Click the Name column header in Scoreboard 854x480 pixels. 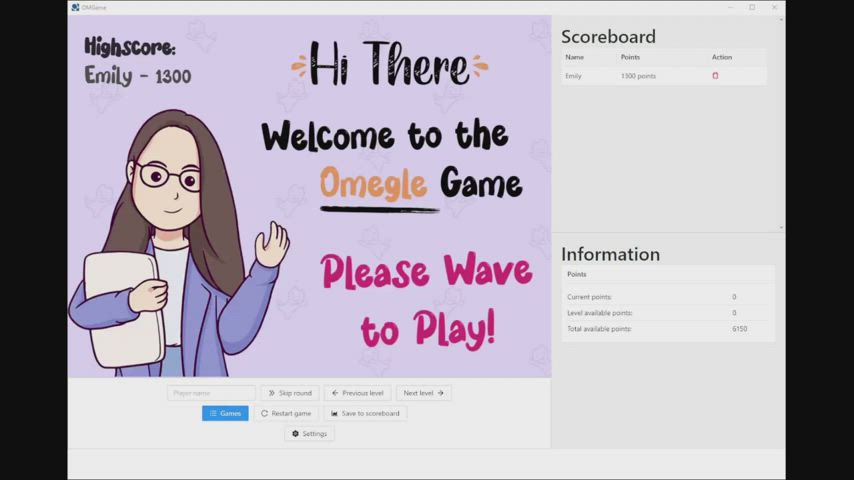click(x=574, y=57)
